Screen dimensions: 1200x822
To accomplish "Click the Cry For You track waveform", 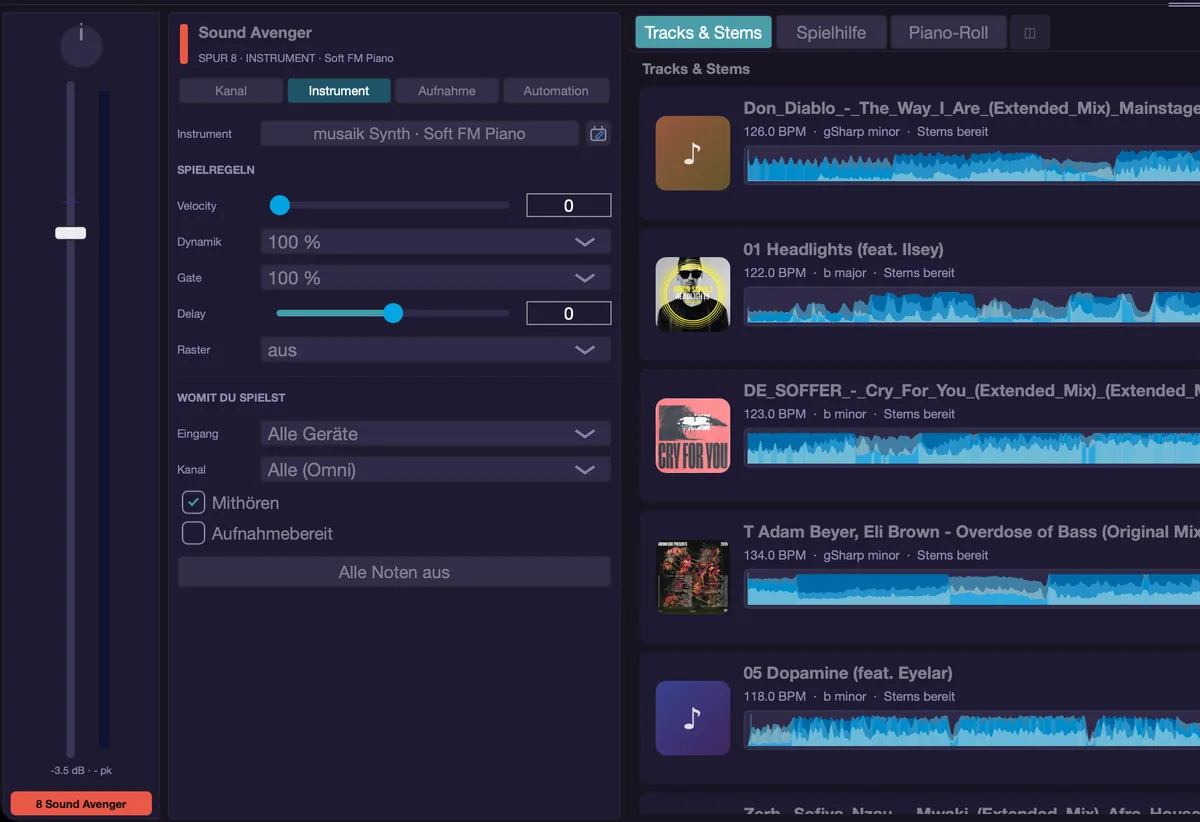I will pos(972,447).
